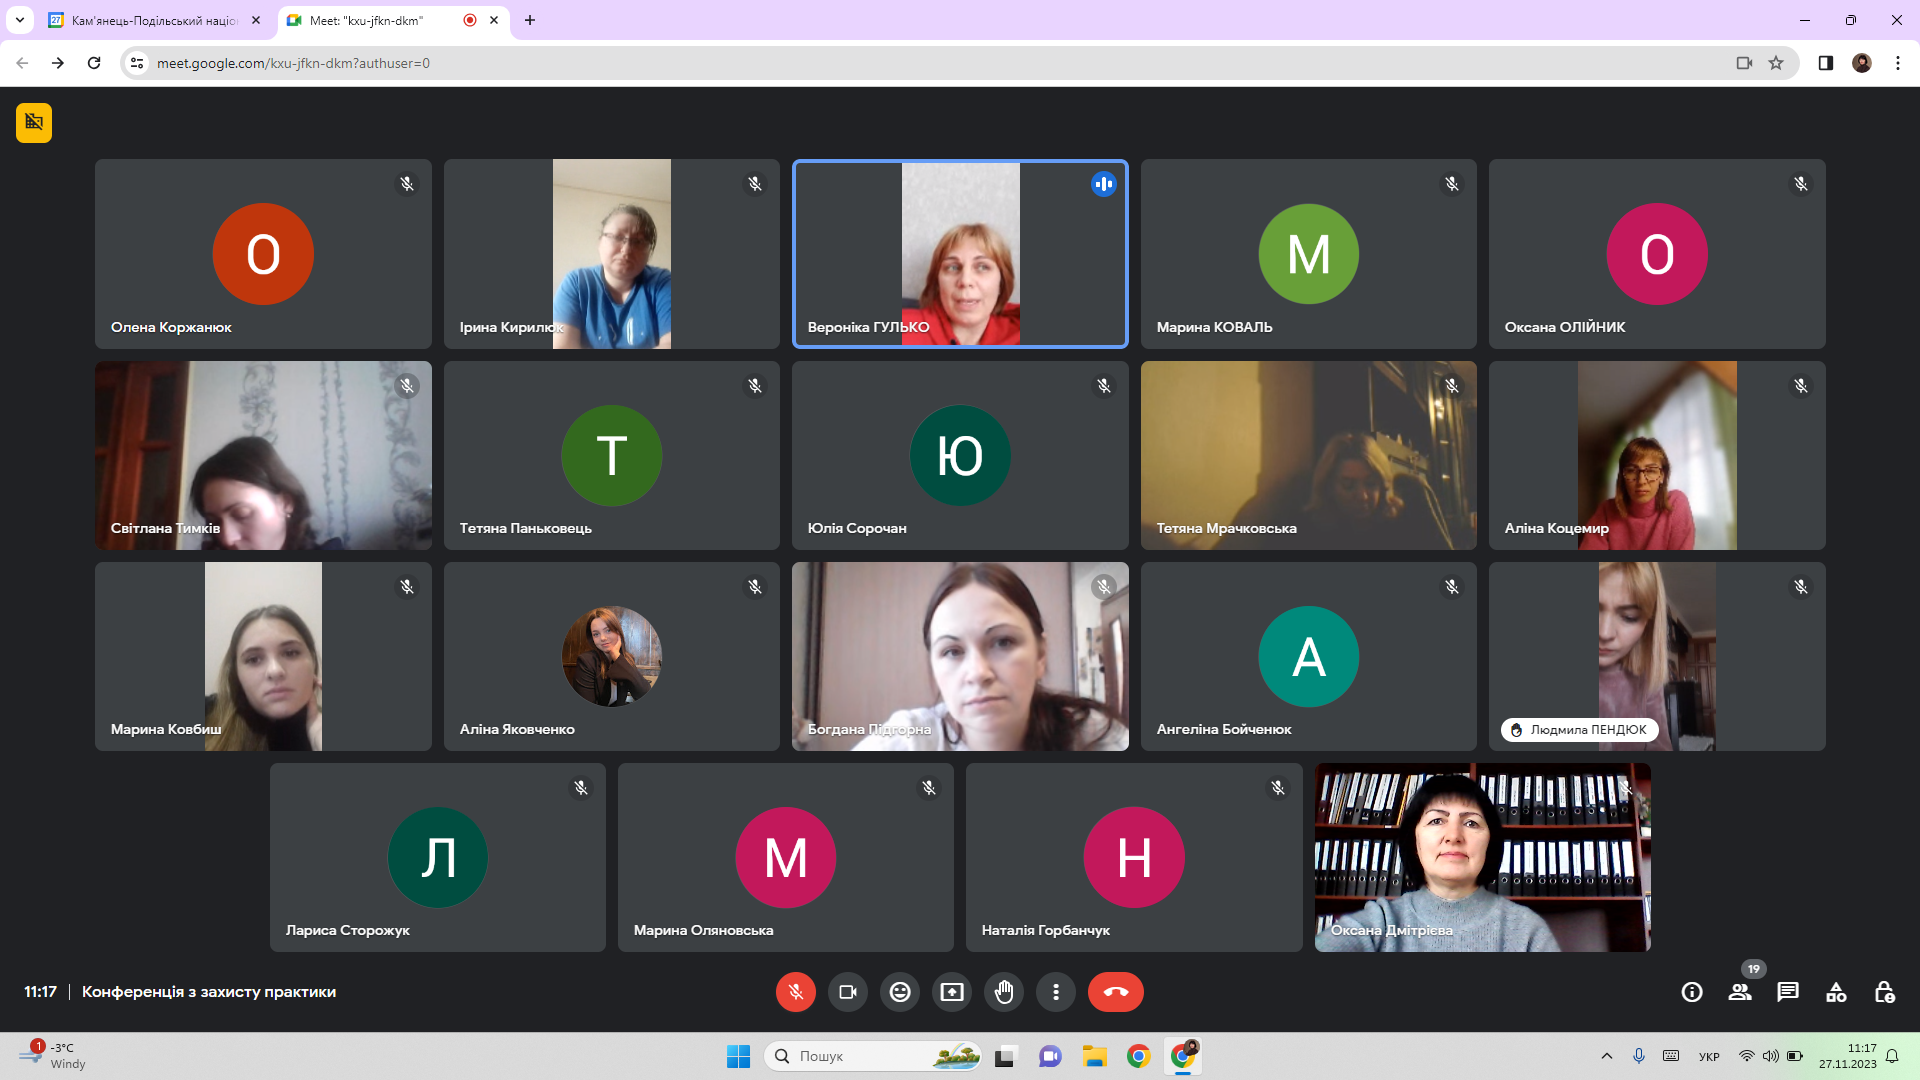
Task: Click the present screen button
Action: 952,992
